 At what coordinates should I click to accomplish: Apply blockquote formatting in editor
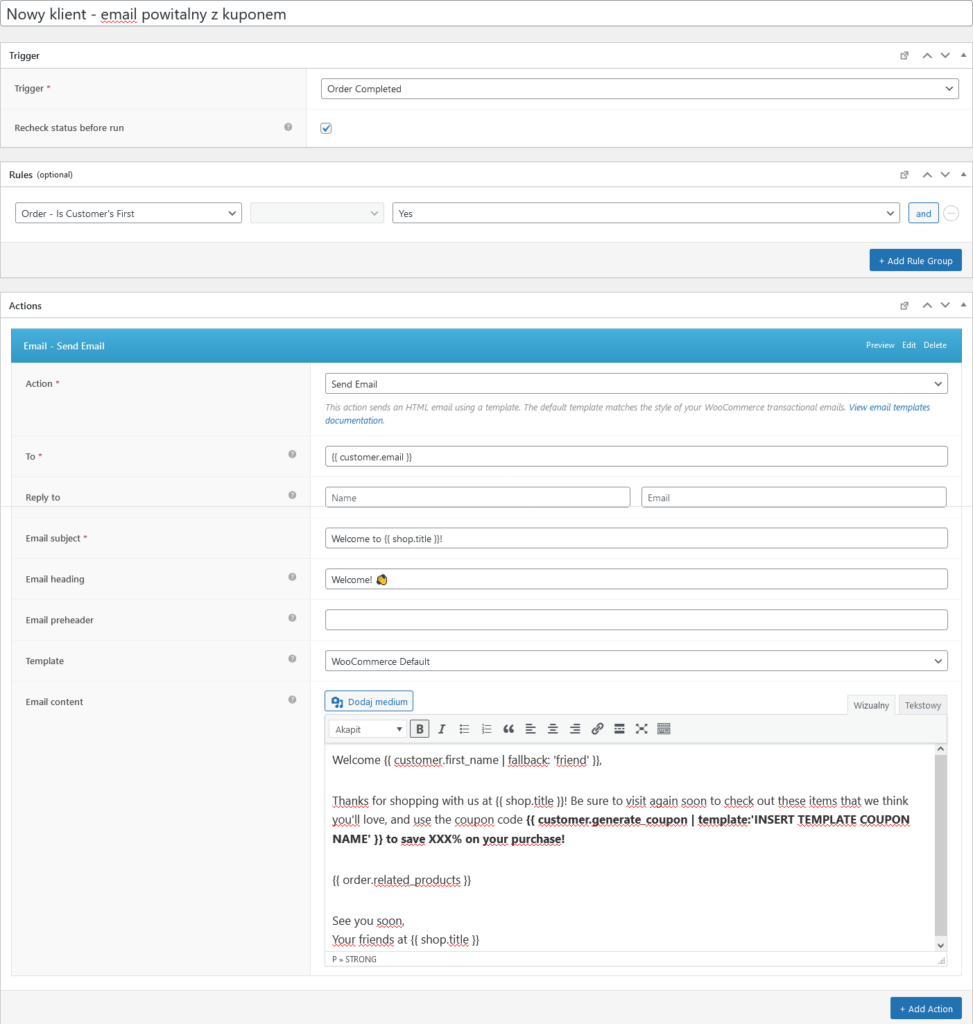pos(509,729)
